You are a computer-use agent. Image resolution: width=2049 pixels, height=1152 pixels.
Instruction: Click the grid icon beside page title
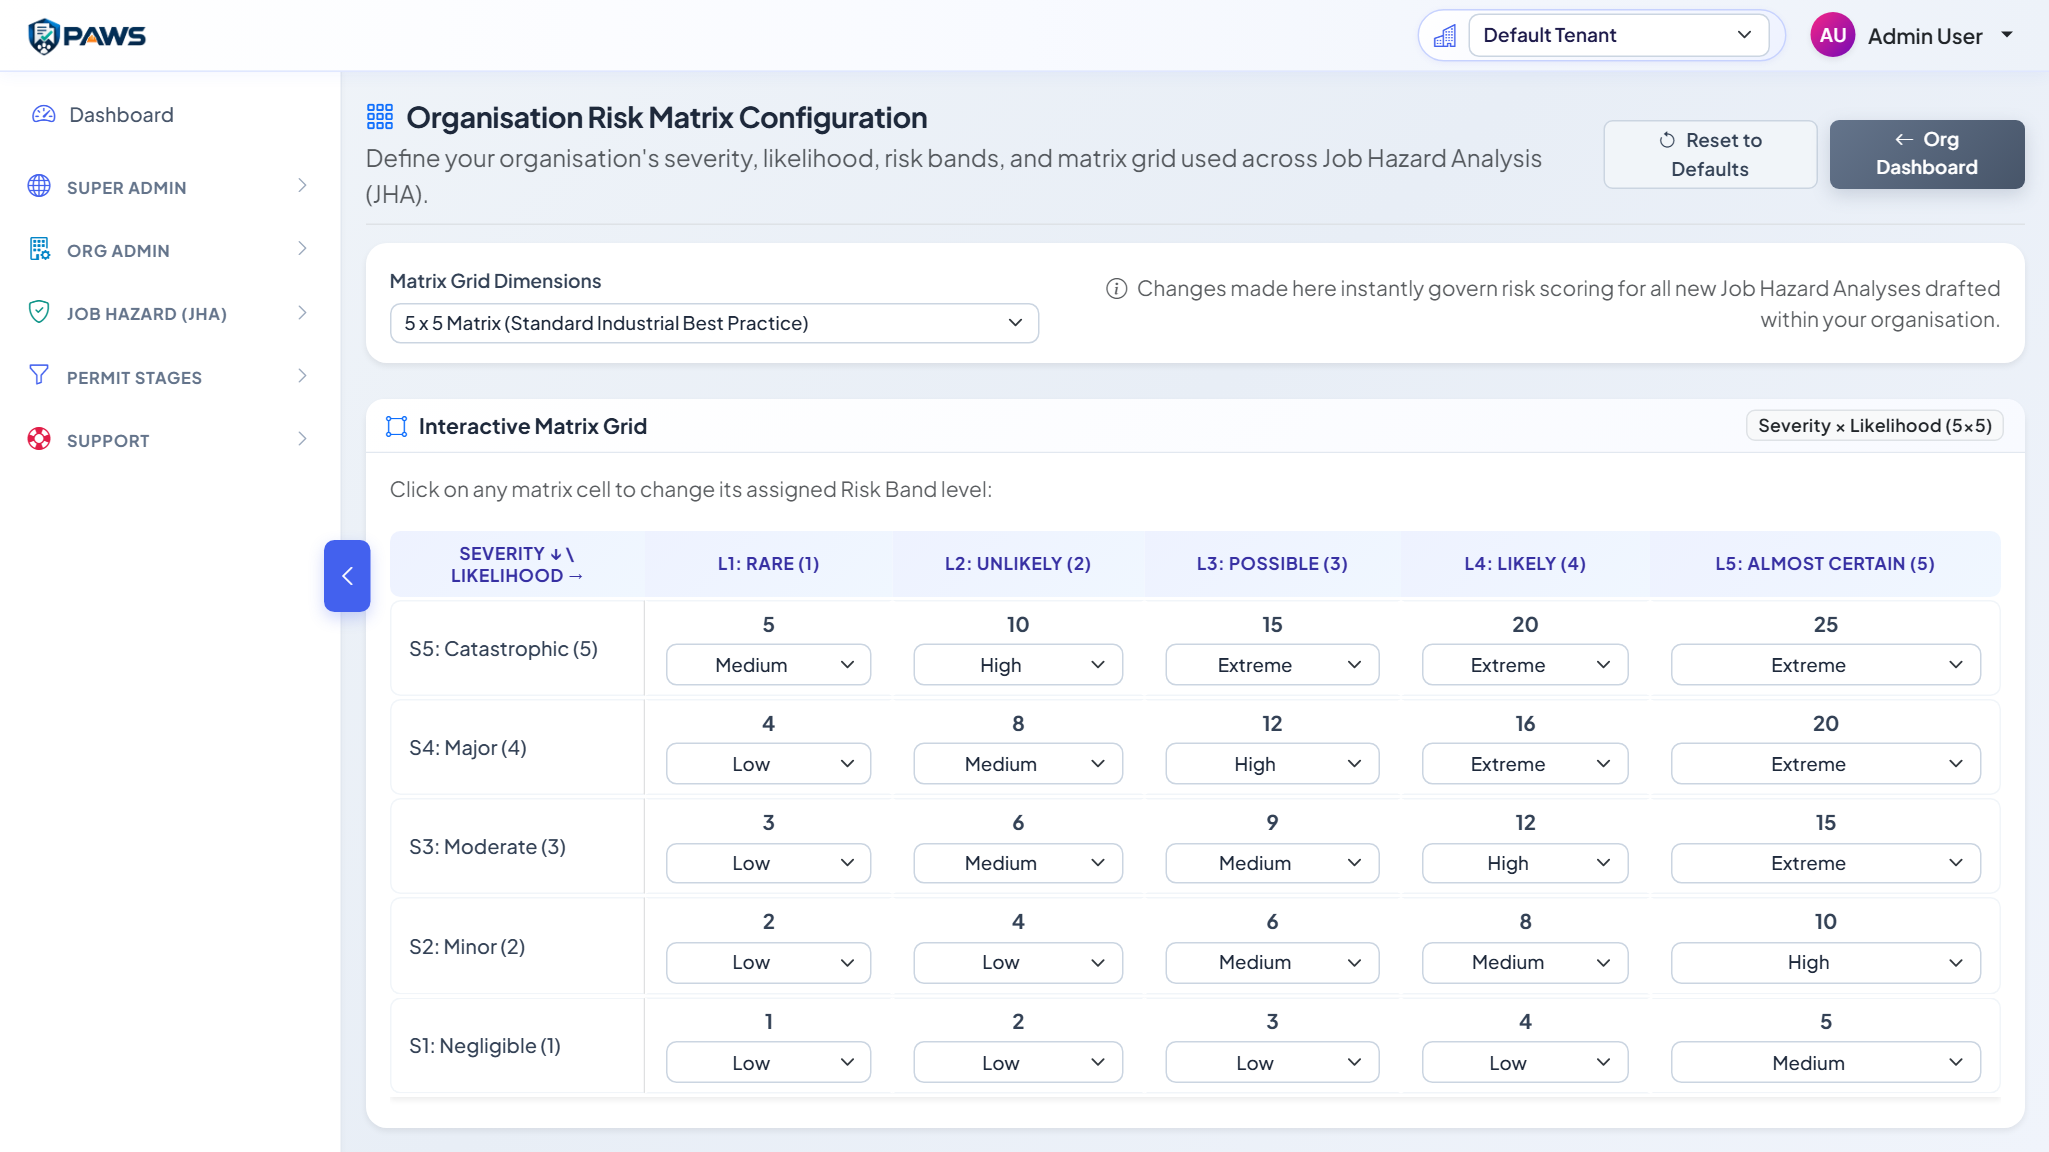click(380, 117)
